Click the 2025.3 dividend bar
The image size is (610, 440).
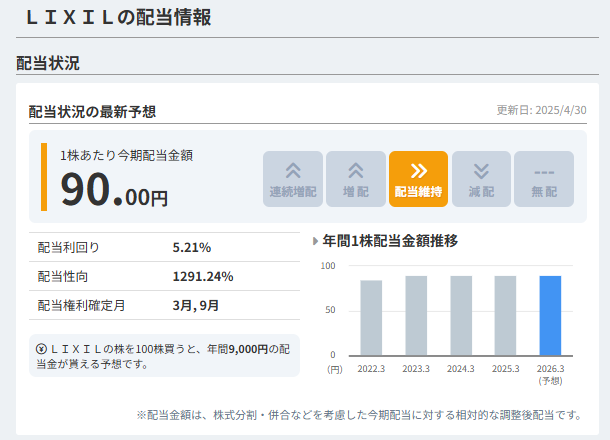[505, 316]
